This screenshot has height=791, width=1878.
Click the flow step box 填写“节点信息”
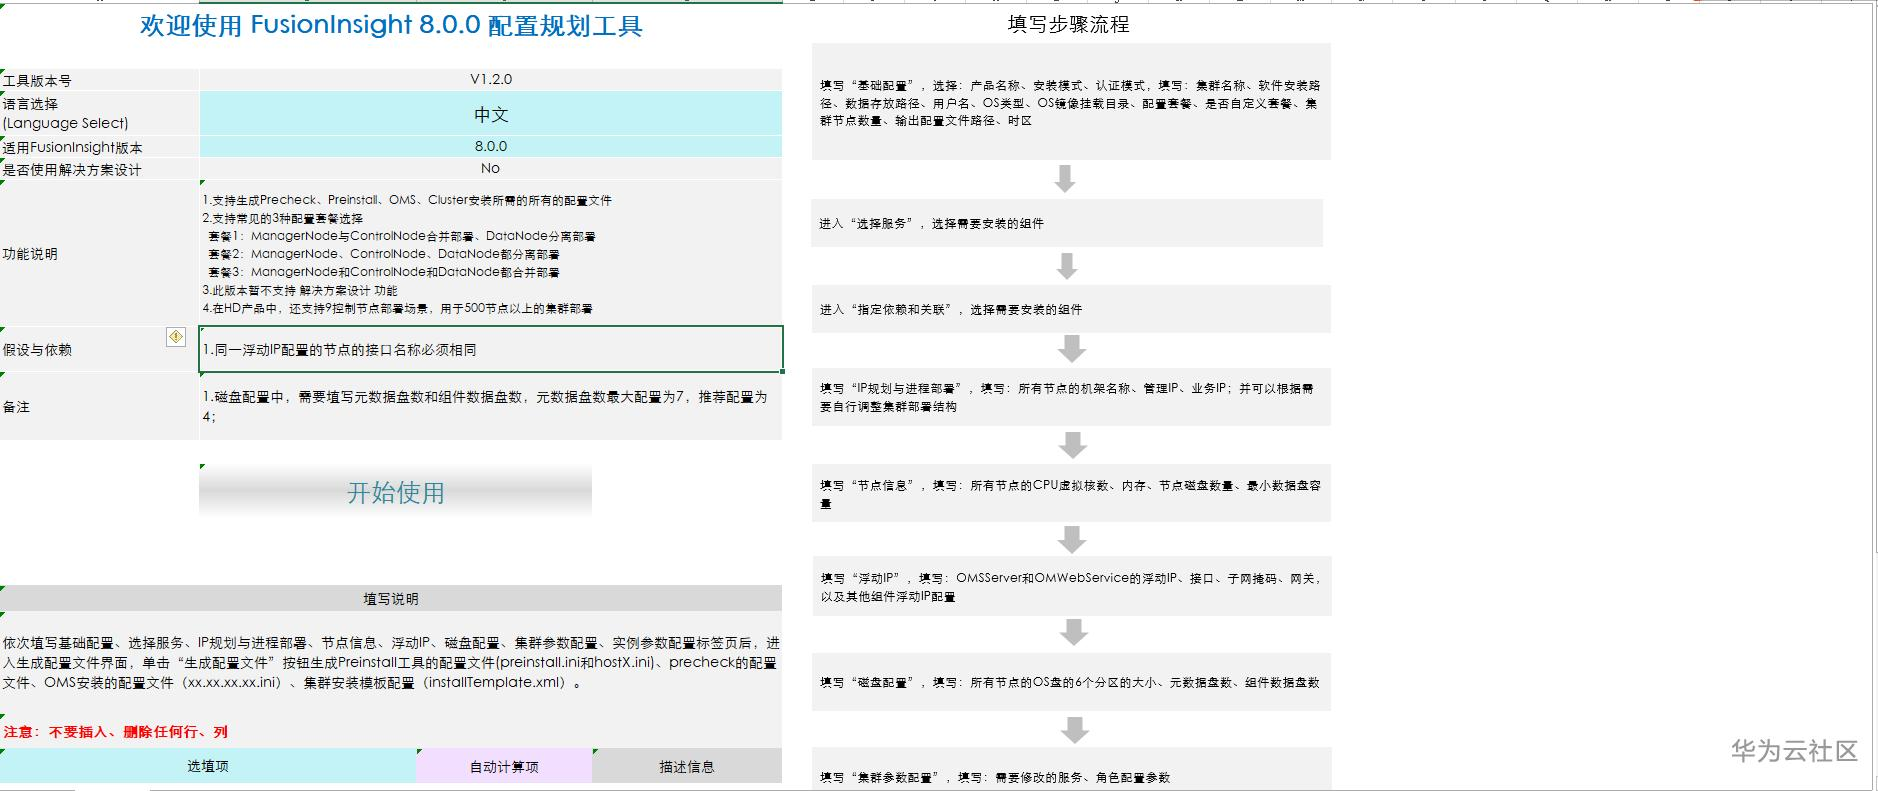(1071, 493)
